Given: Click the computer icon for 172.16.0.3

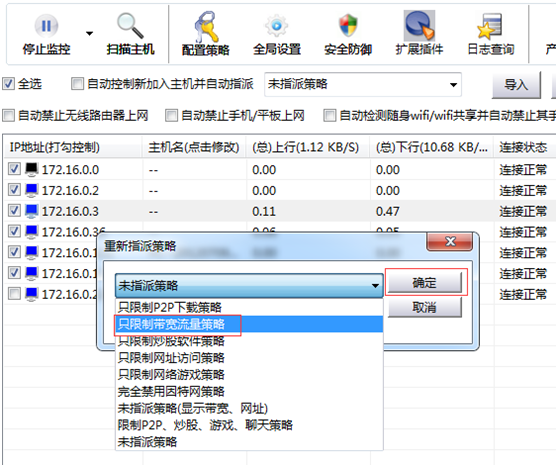Looking at the screenshot, I should point(32,211).
